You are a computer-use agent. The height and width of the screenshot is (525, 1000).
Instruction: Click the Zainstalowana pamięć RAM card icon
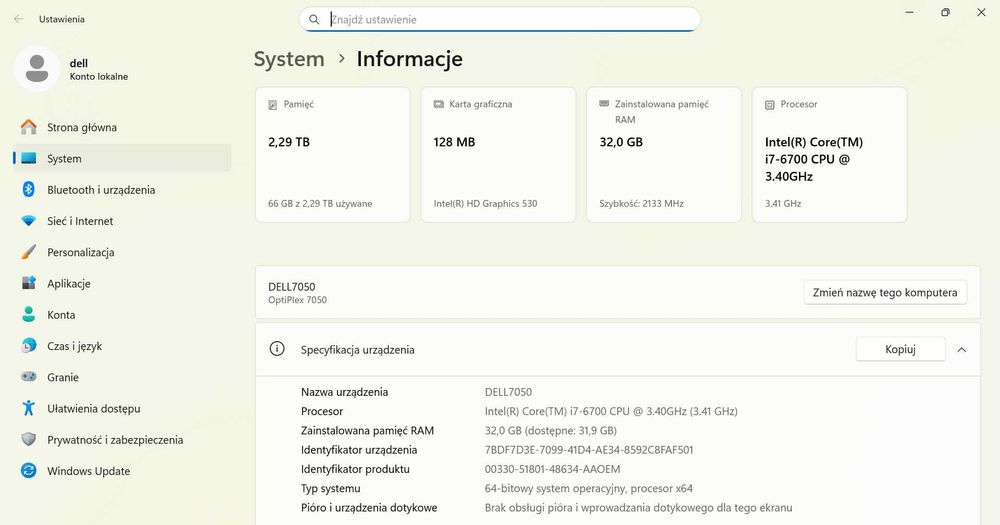pos(604,103)
